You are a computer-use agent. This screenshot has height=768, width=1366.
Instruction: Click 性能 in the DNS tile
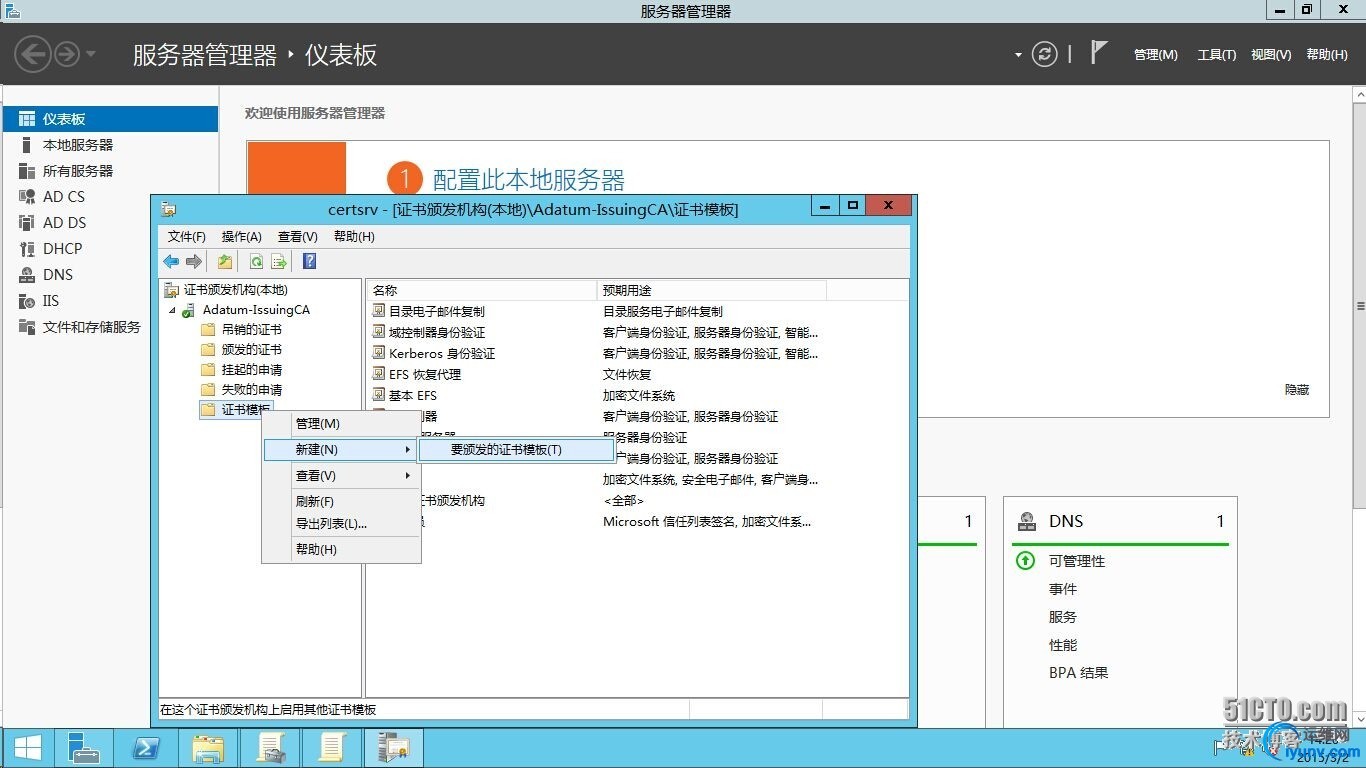pyautogui.click(x=1063, y=645)
